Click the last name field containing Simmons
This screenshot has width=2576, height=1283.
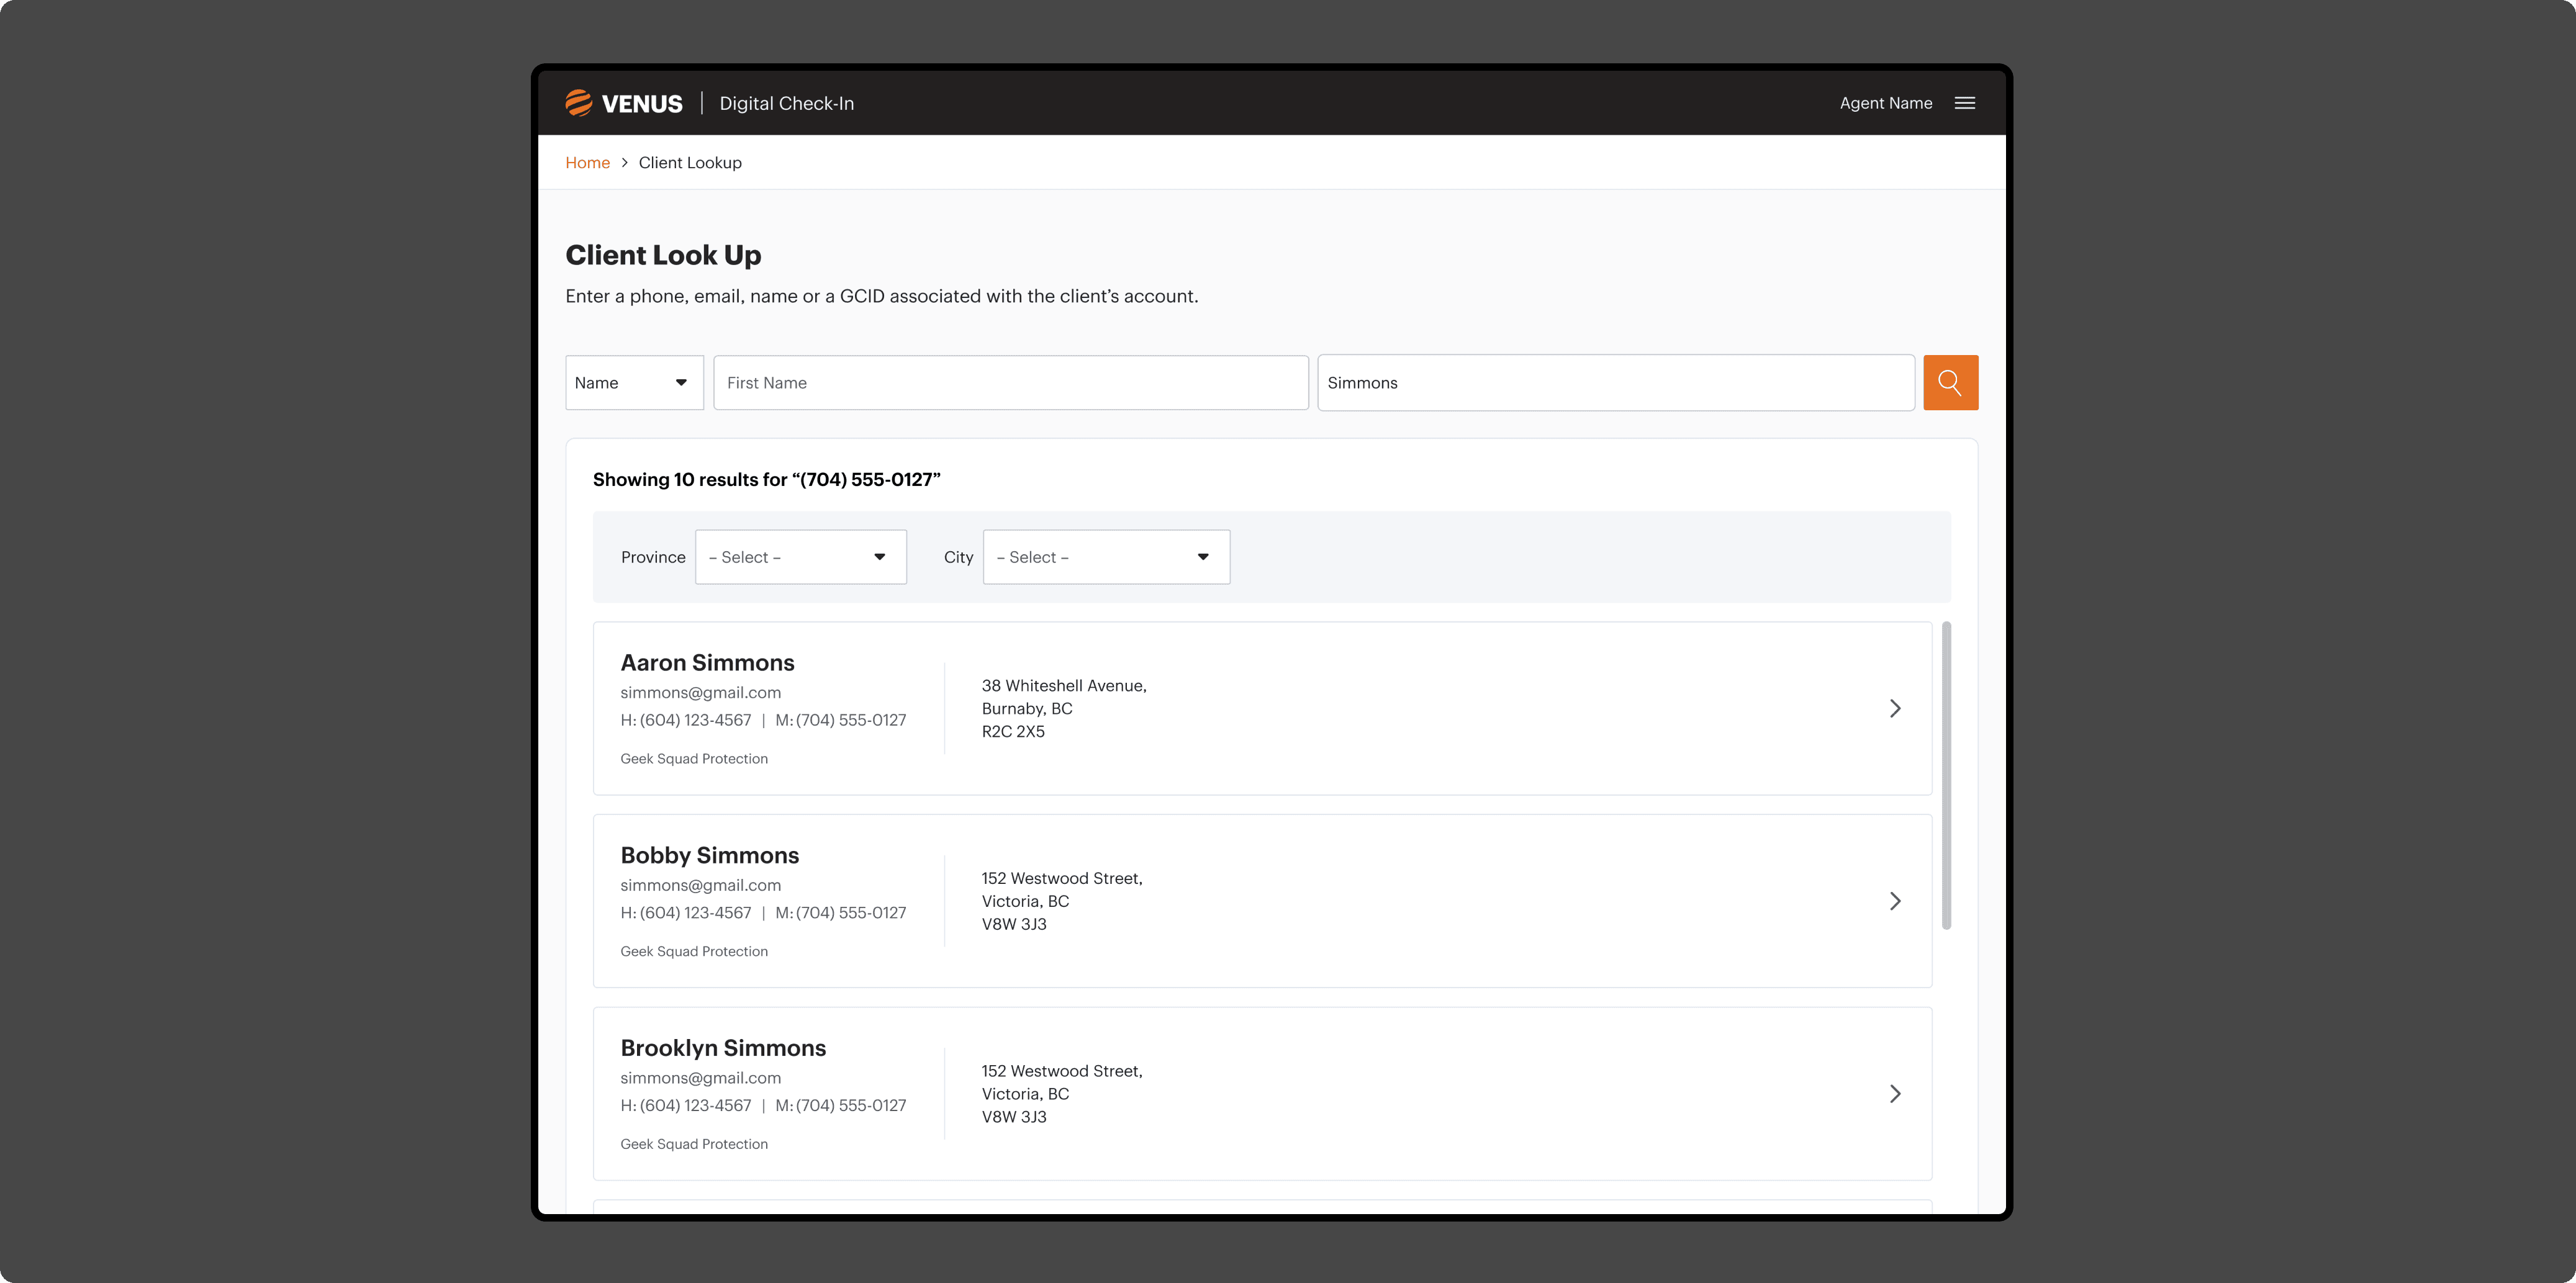1615,382
